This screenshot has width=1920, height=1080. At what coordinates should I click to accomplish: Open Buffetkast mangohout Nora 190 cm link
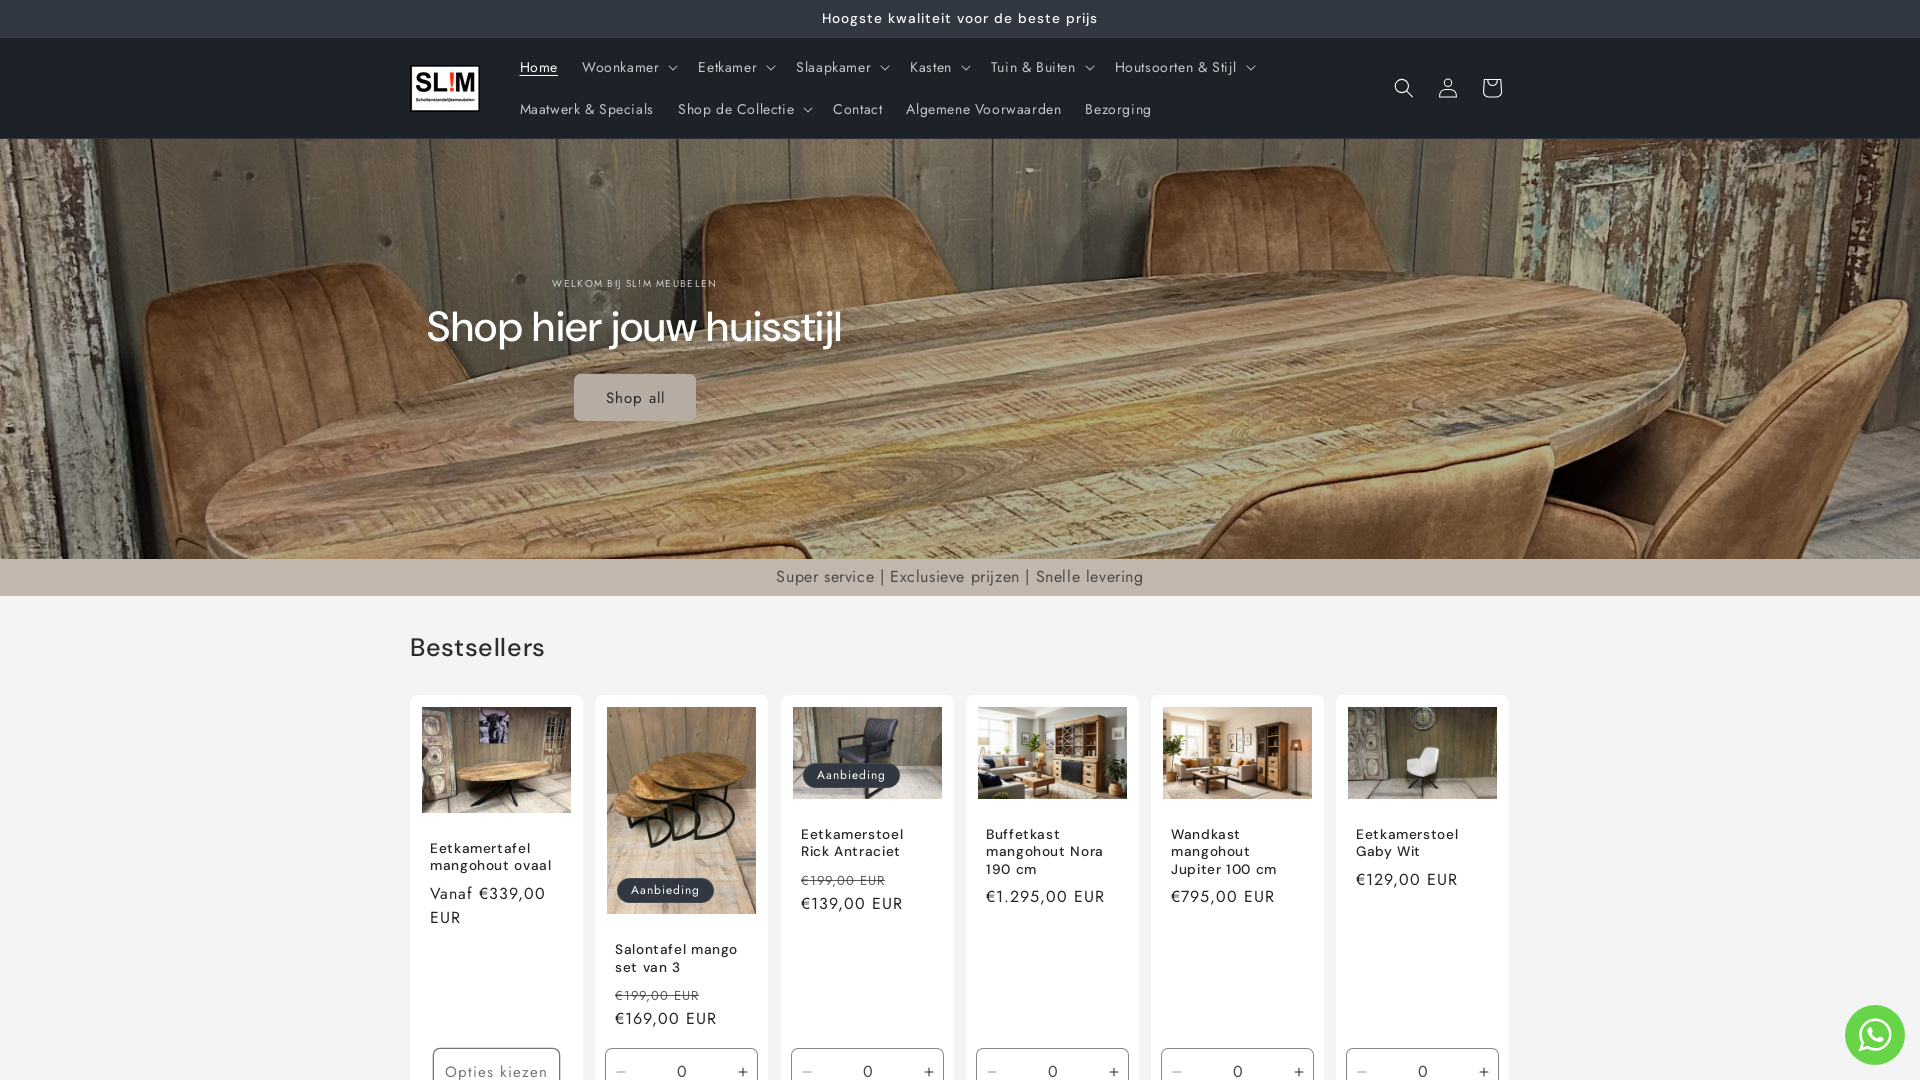coord(1044,851)
